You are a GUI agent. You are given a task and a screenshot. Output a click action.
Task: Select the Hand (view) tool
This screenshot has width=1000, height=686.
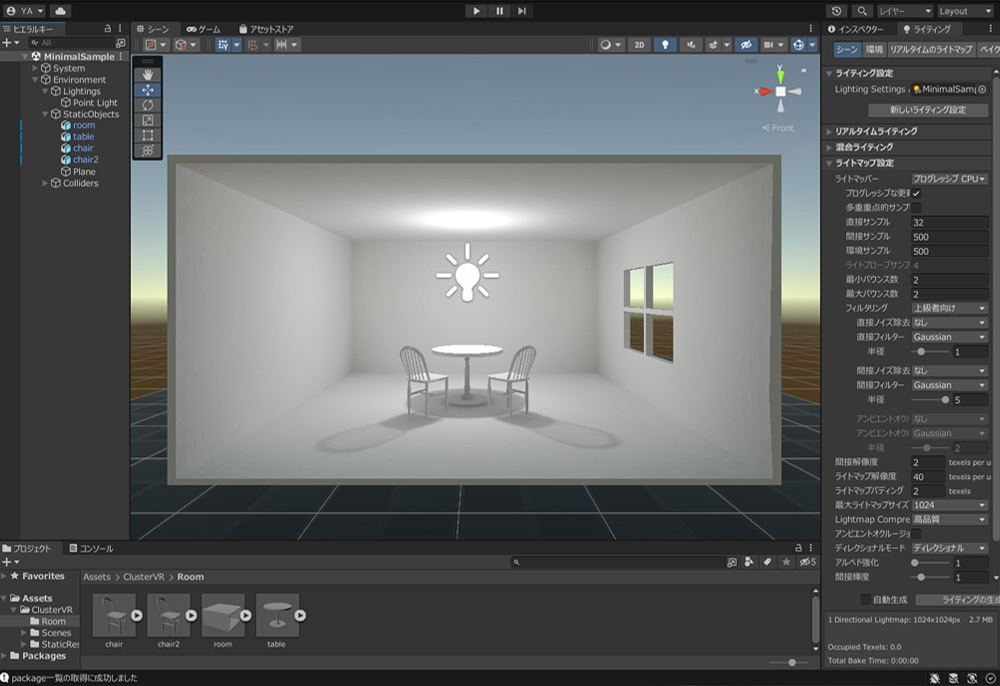tap(148, 74)
